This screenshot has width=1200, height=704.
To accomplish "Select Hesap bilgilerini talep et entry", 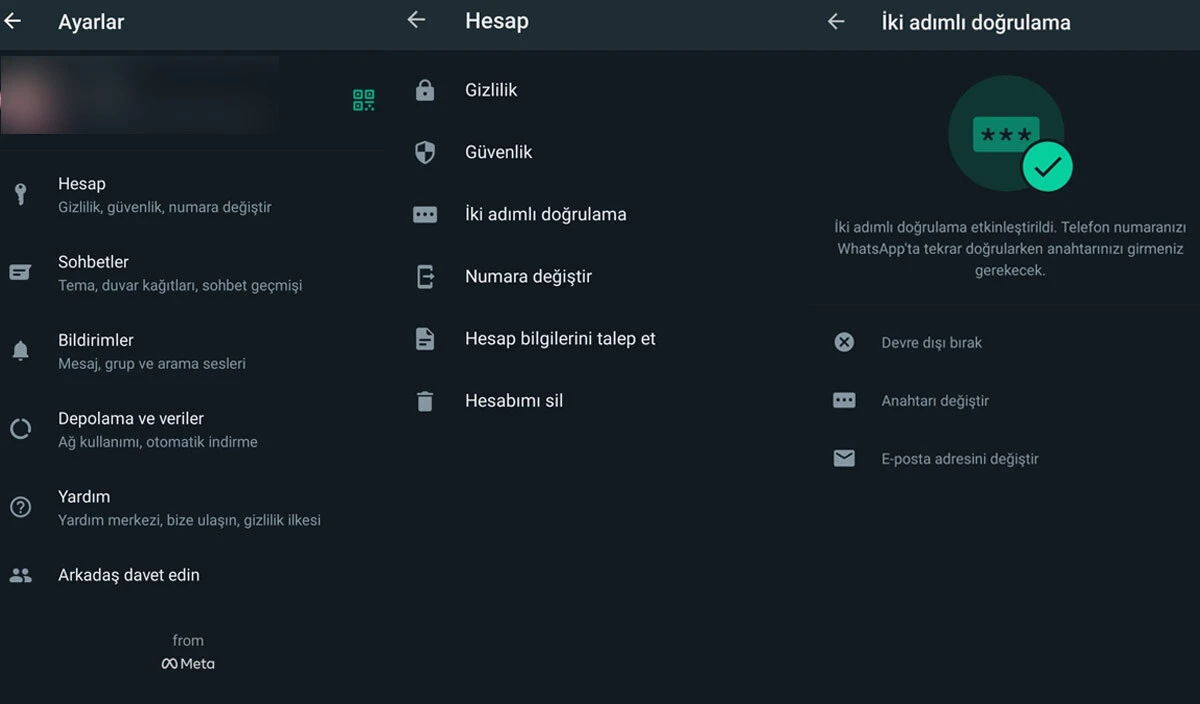I will (559, 338).
